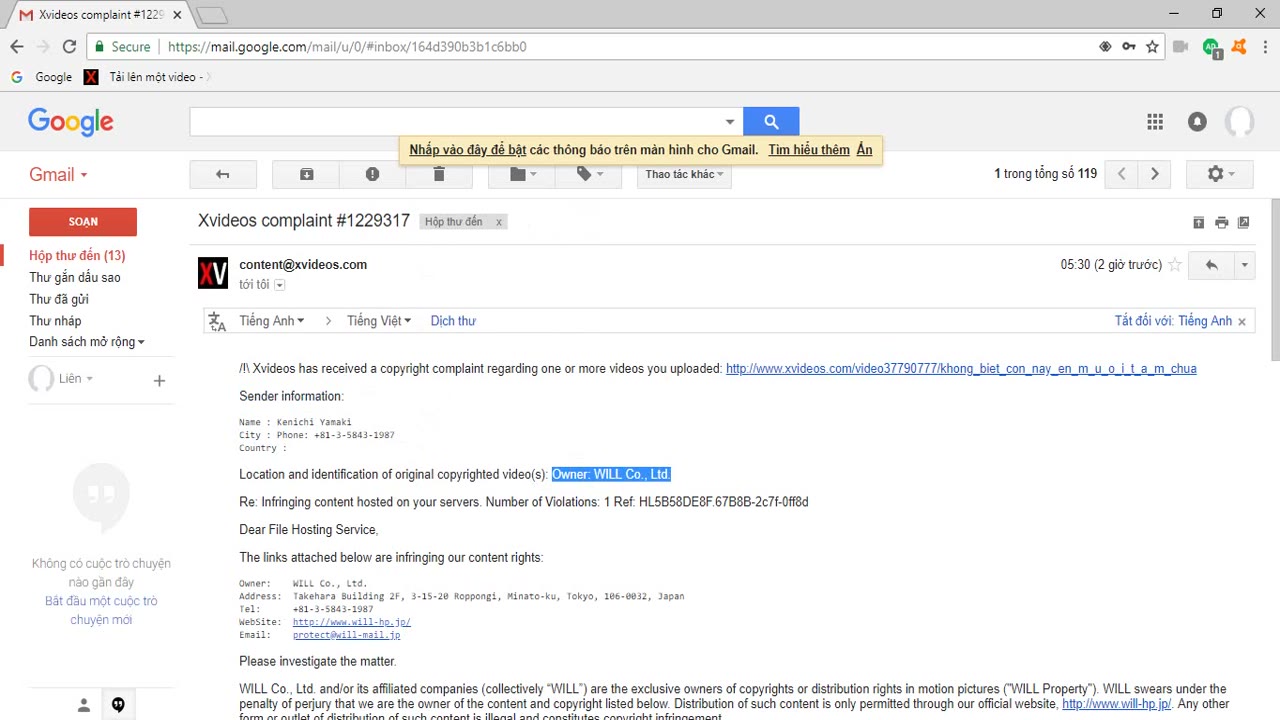The height and width of the screenshot is (720, 1280).
Task: Open more reply options dropdown
Action: 1245,265
